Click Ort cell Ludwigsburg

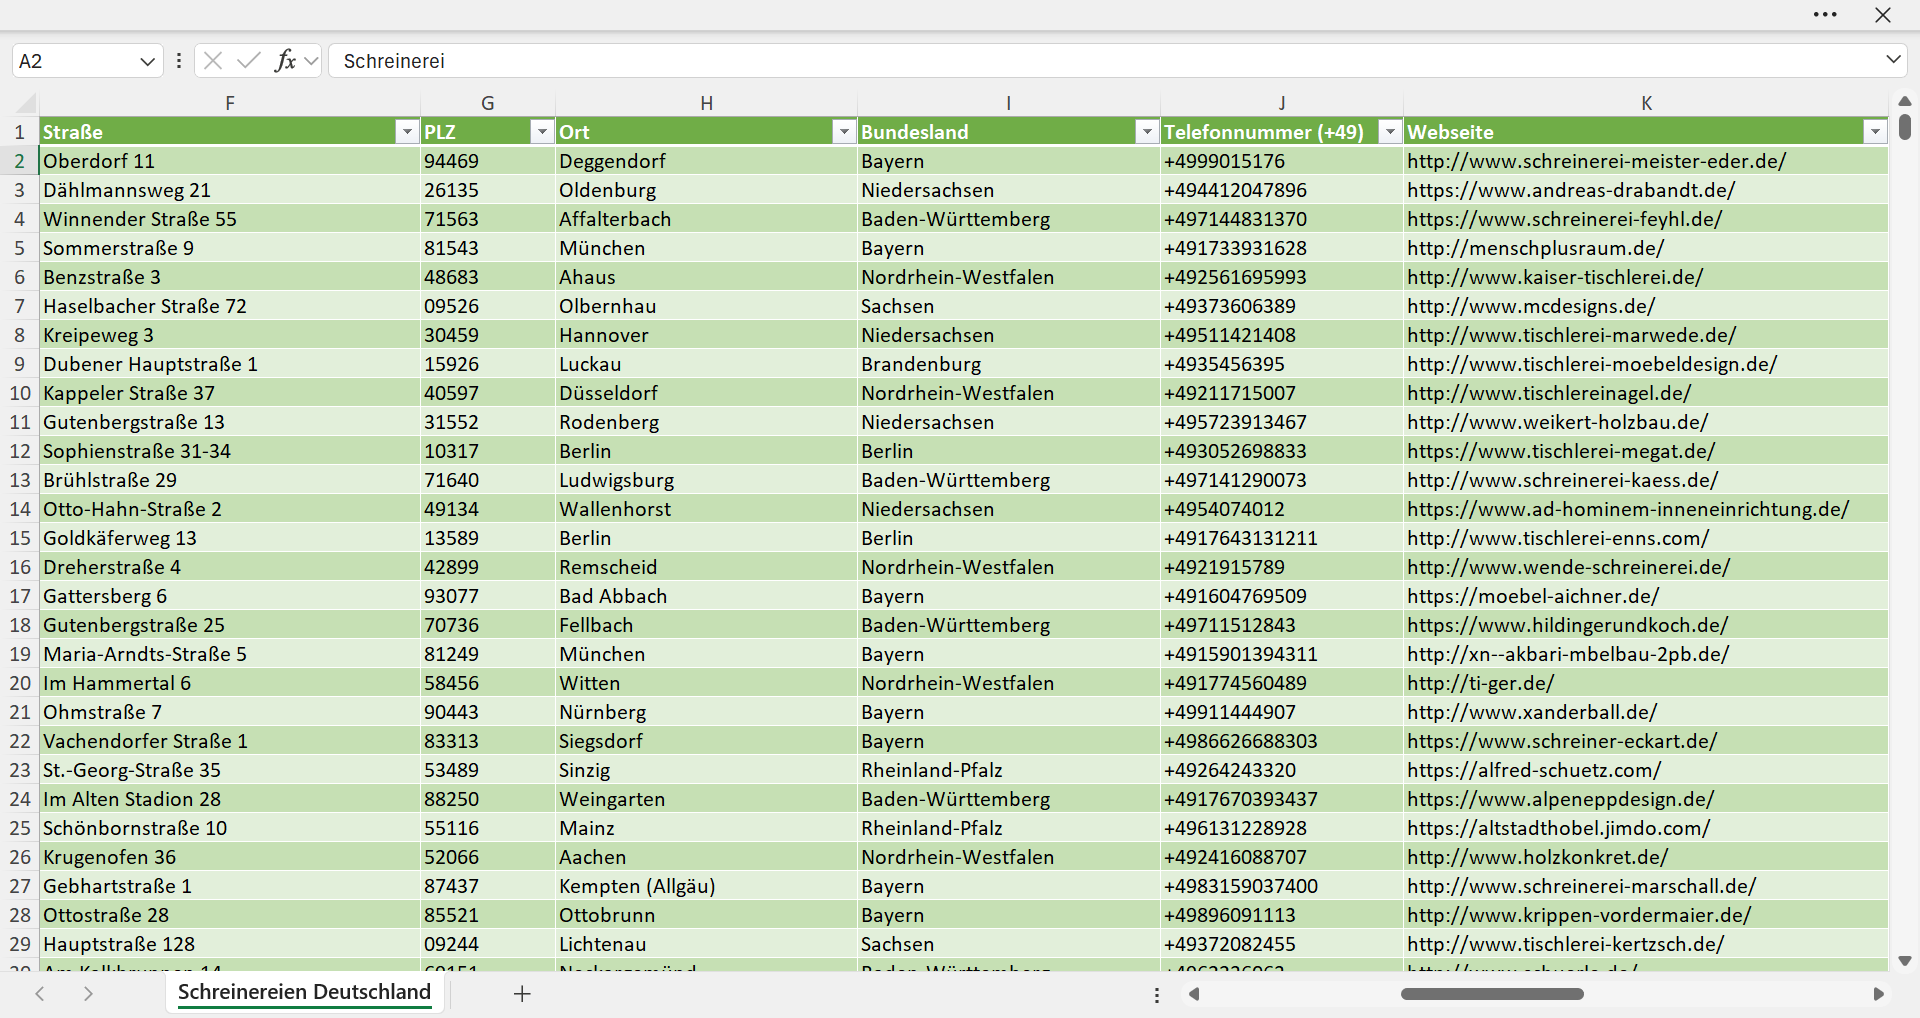[x=706, y=480]
